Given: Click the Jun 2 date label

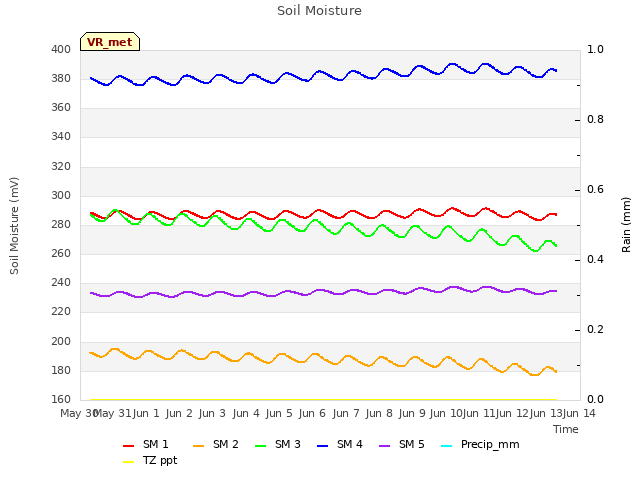Looking at the screenshot, I should coord(179,413).
